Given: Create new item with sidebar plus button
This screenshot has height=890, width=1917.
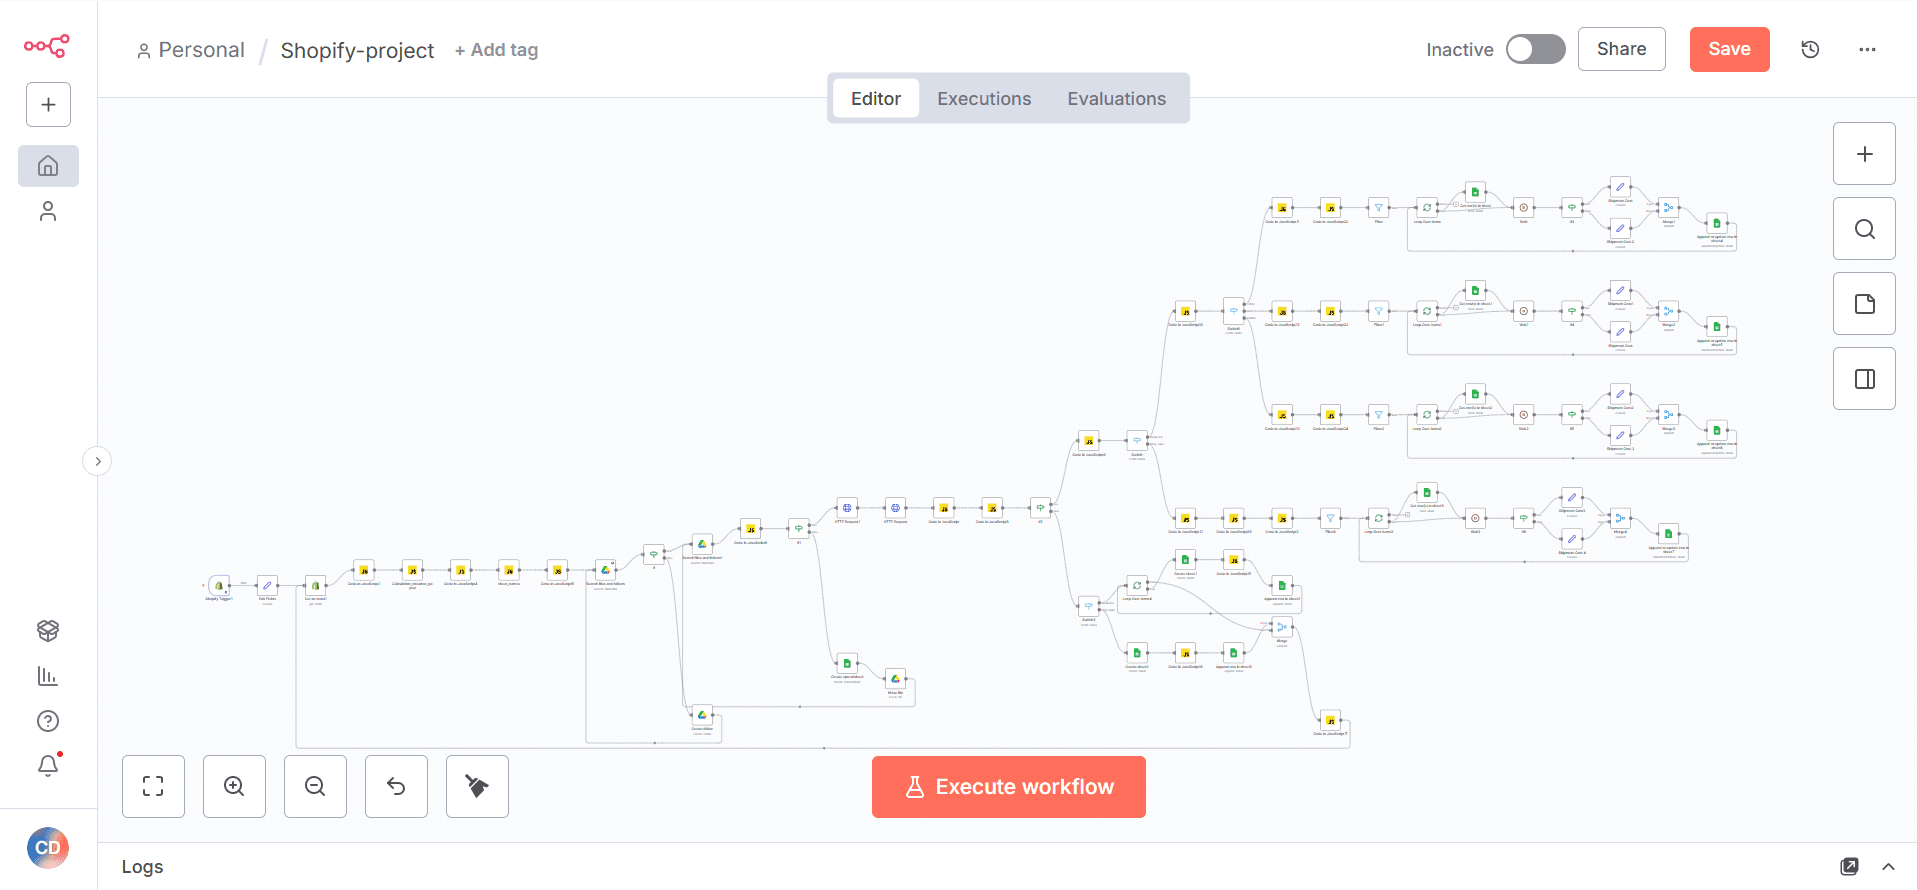Looking at the screenshot, I should point(48,104).
